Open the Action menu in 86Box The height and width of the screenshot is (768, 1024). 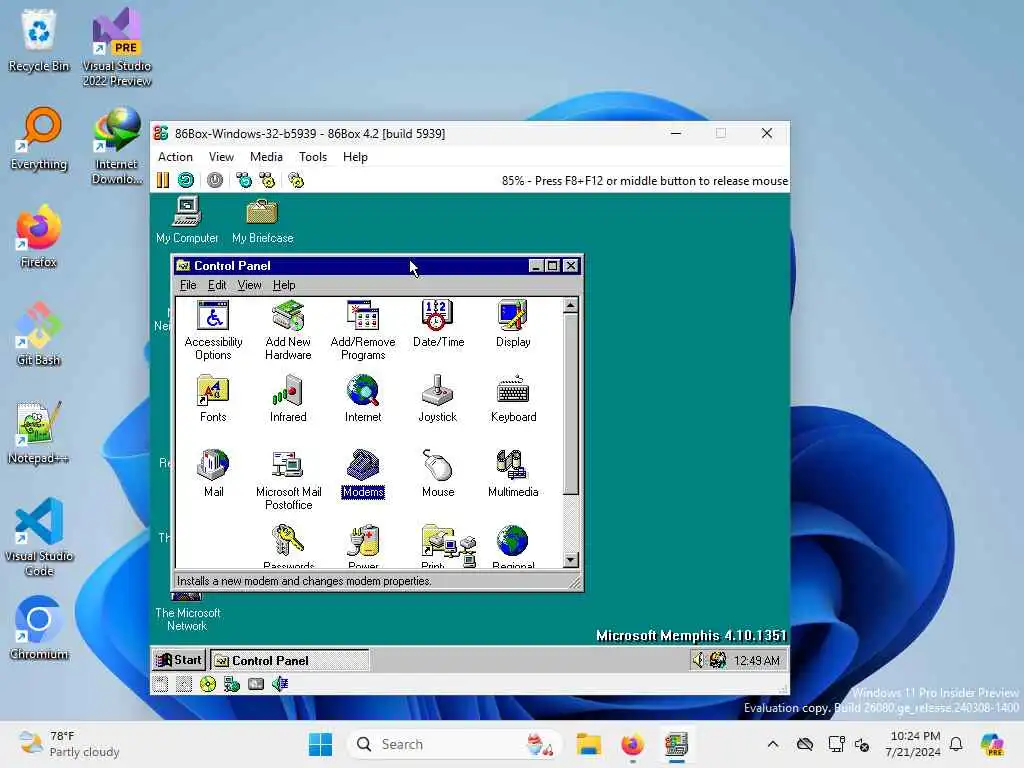pyautogui.click(x=175, y=157)
